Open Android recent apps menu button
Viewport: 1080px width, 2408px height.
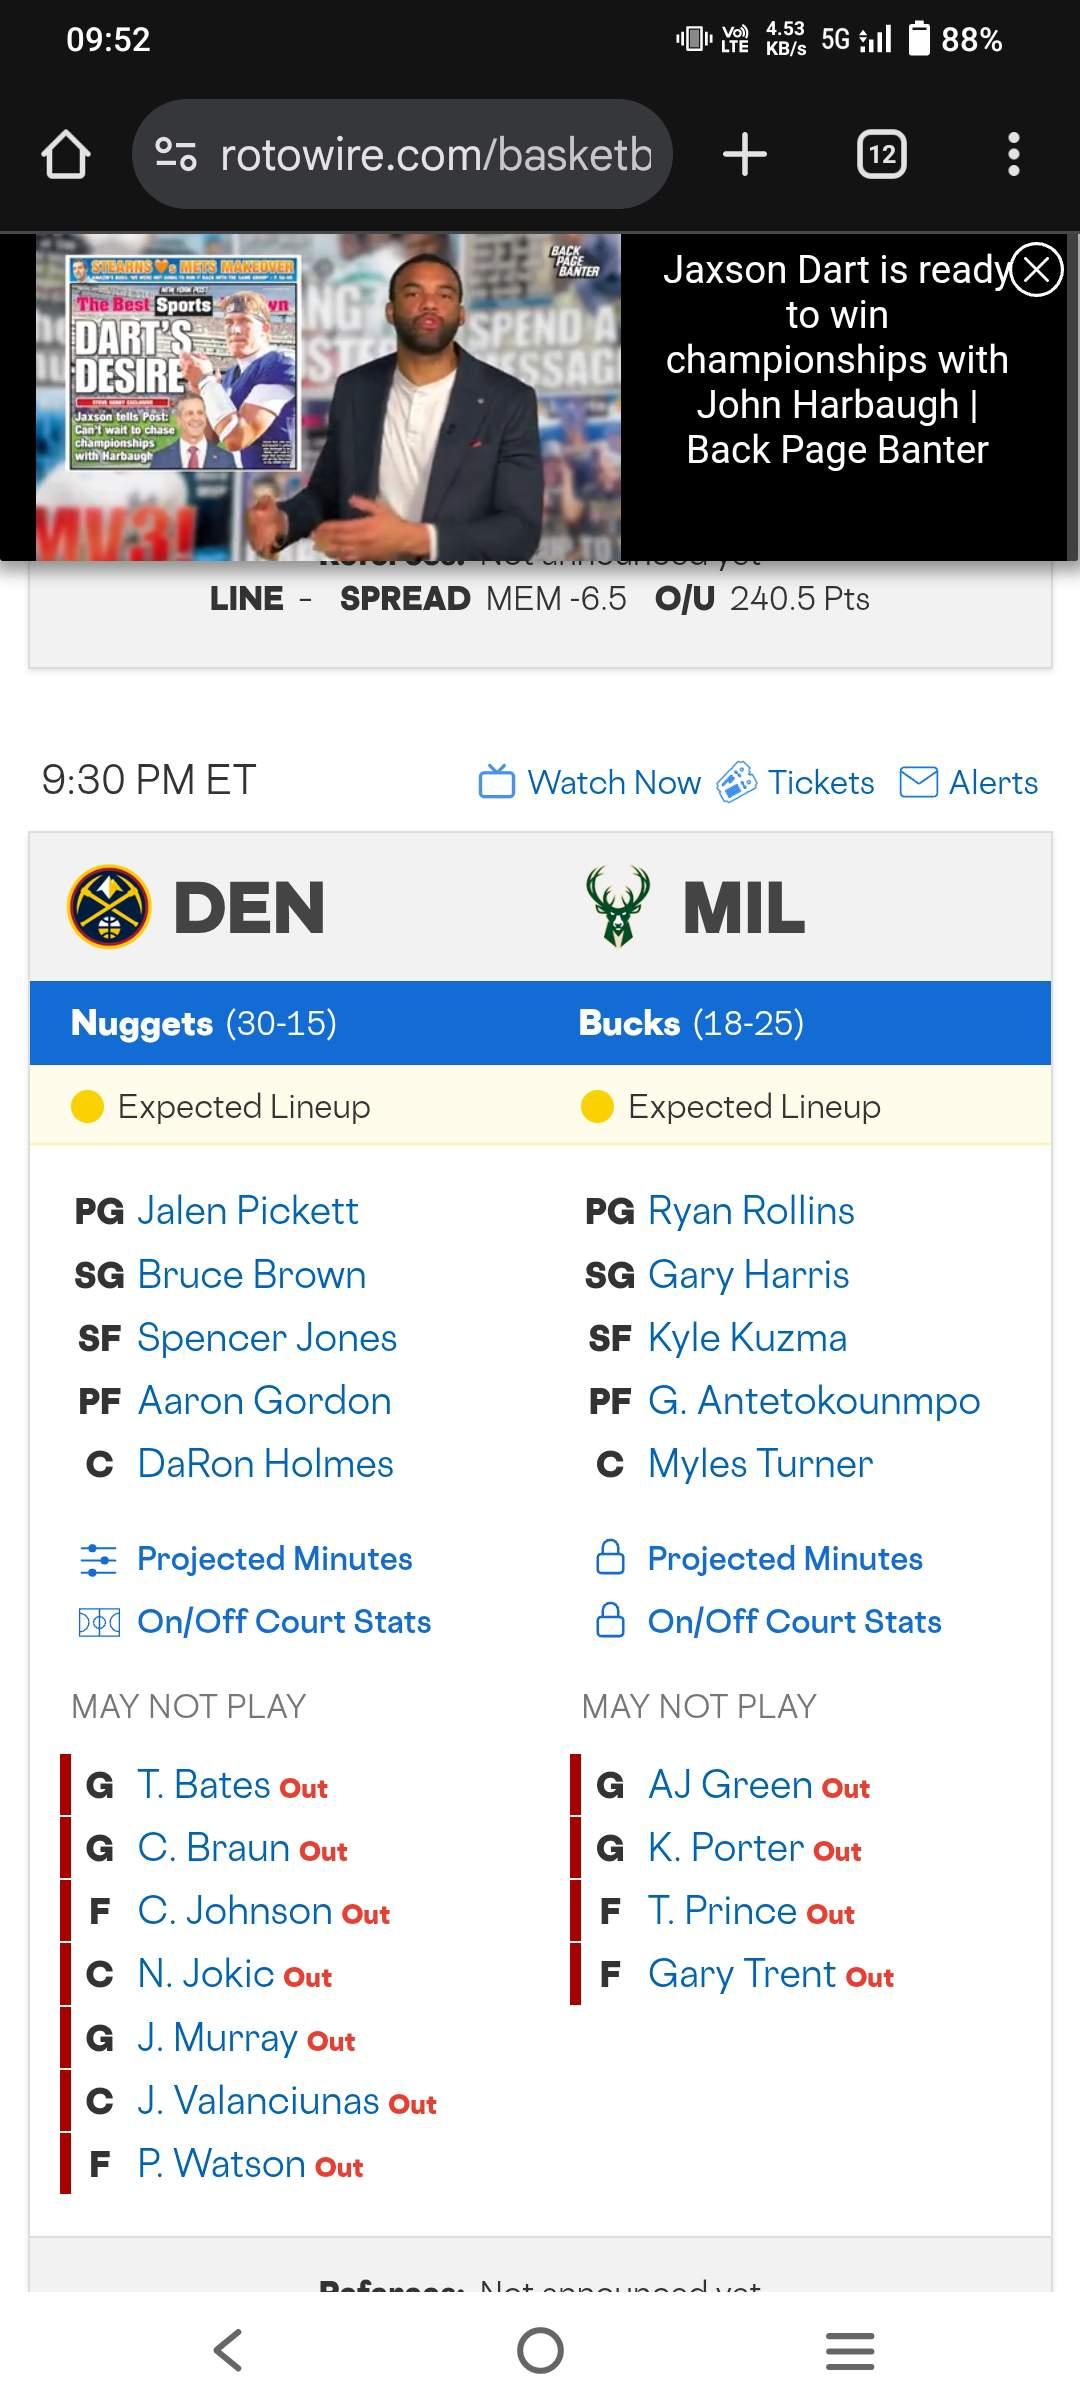tap(850, 2350)
